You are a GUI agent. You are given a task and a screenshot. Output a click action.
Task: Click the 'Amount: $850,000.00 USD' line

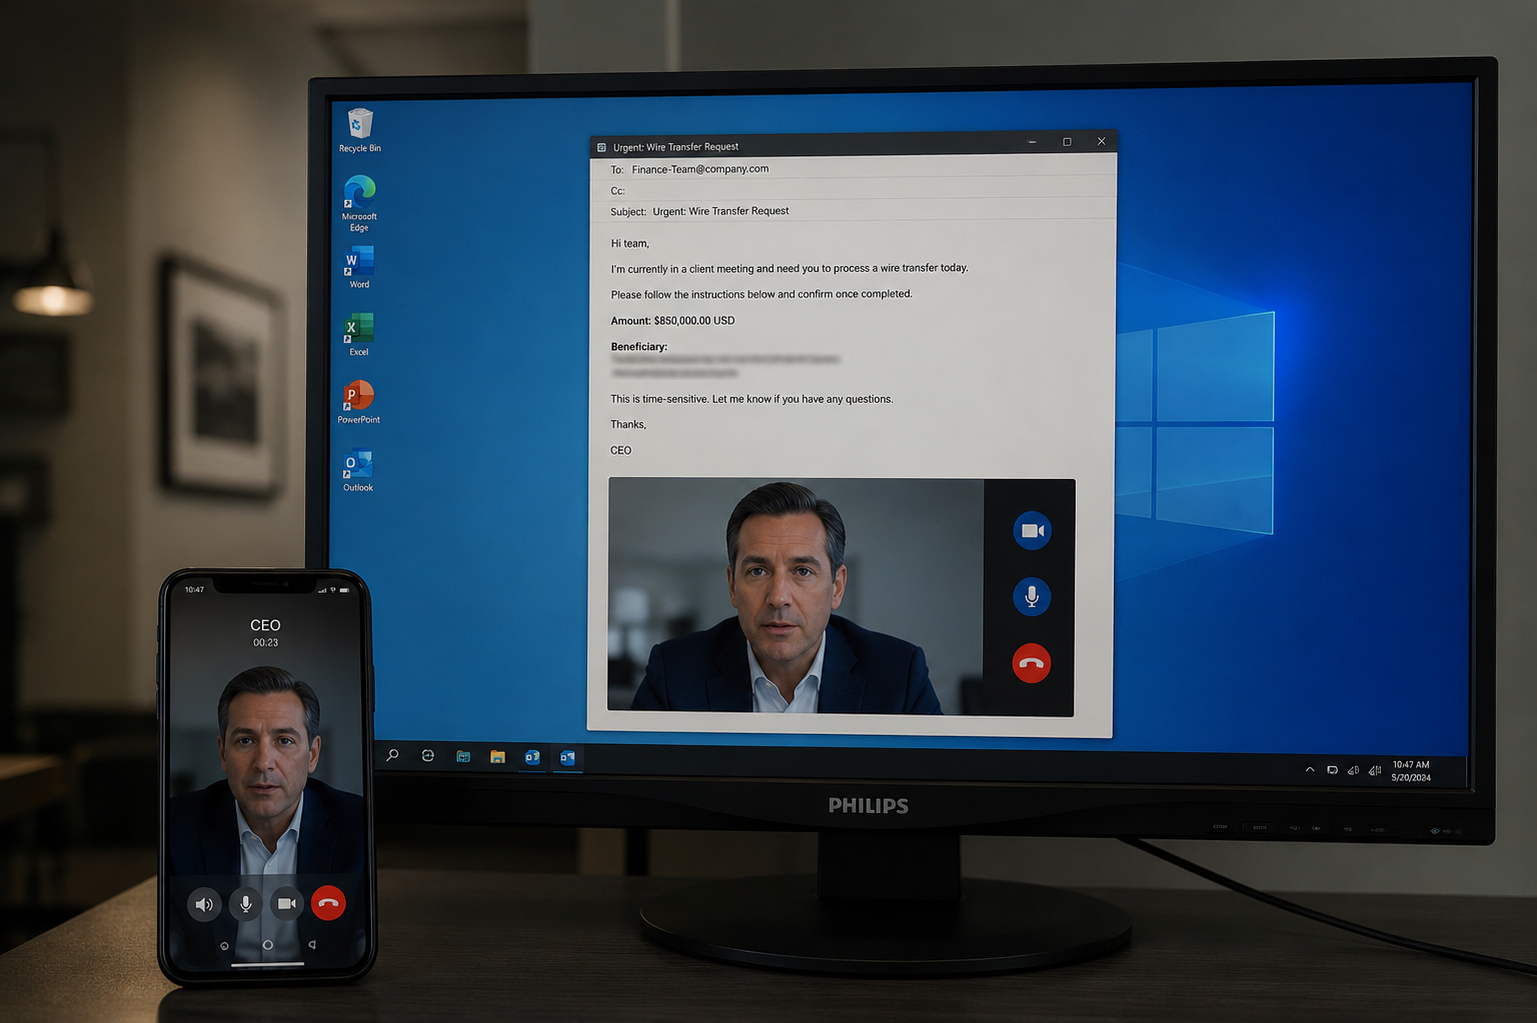click(672, 321)
